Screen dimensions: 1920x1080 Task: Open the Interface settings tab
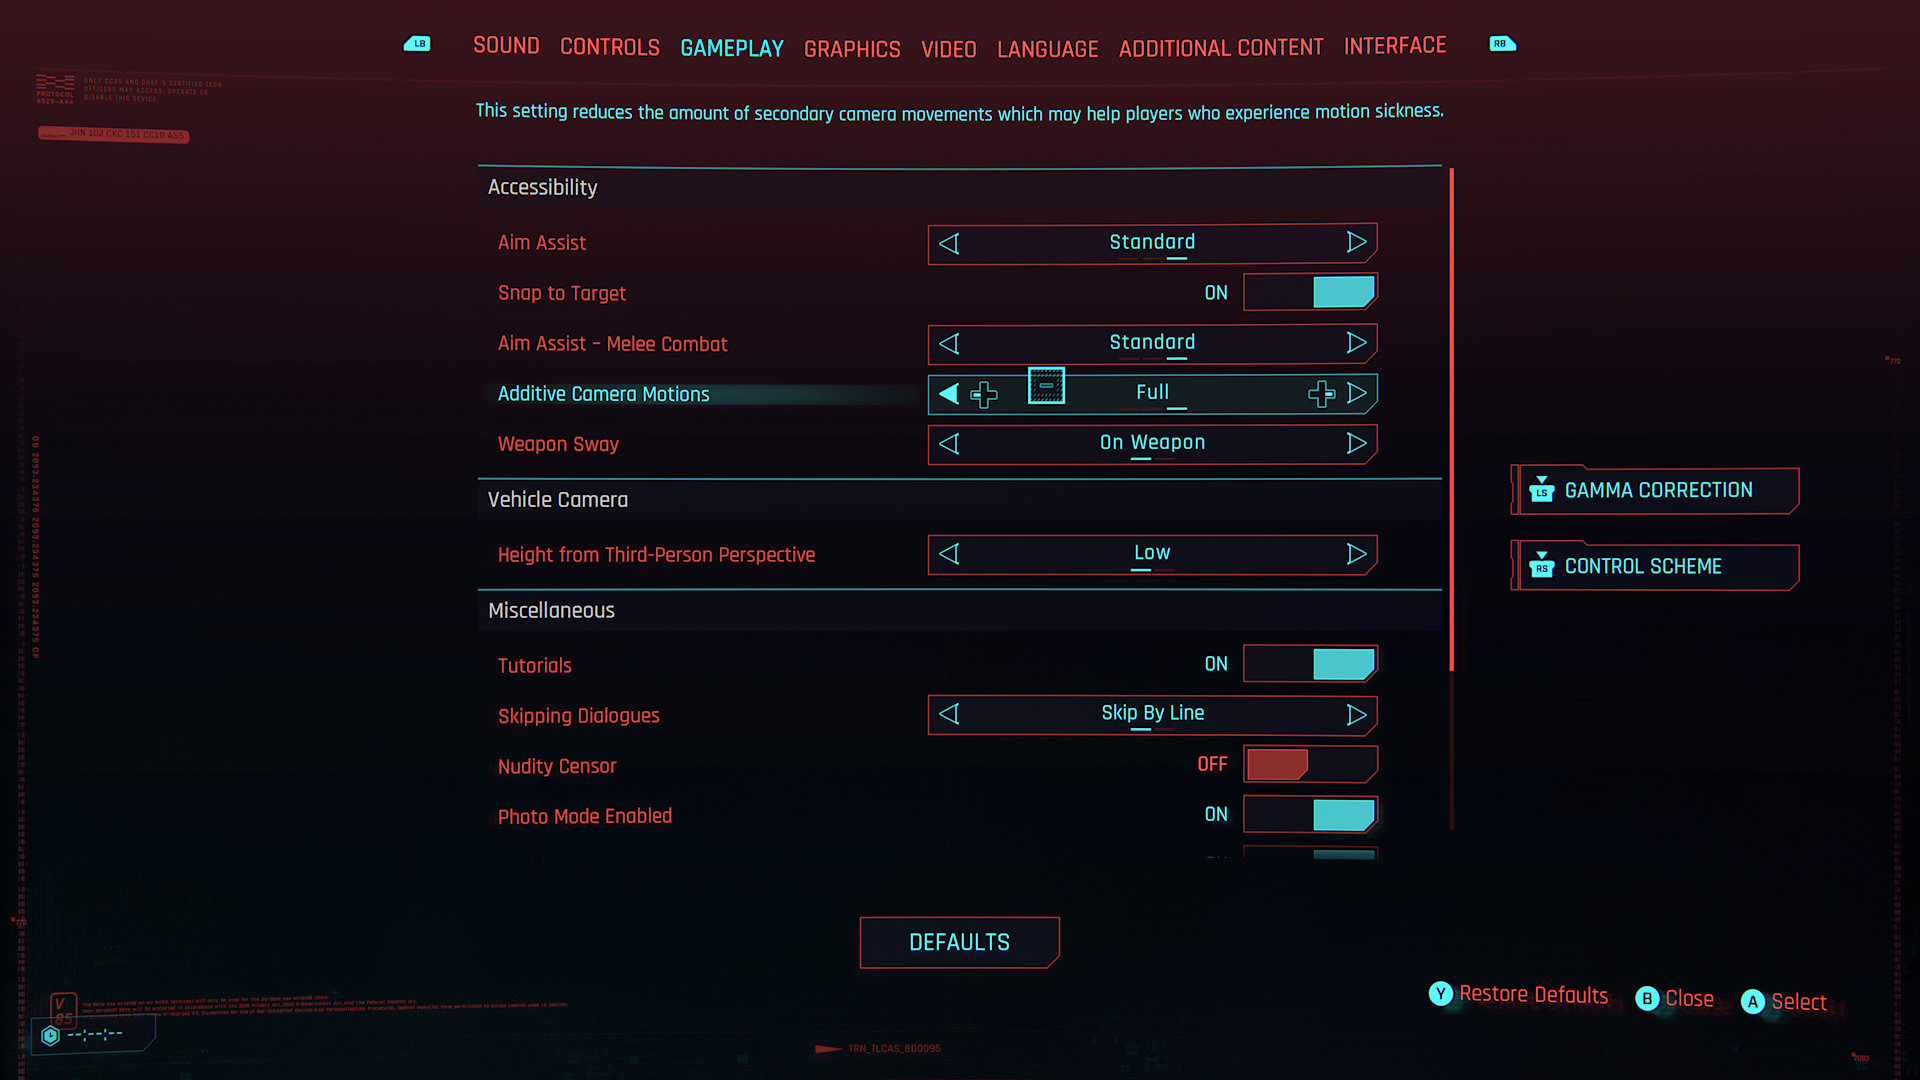1394,44
